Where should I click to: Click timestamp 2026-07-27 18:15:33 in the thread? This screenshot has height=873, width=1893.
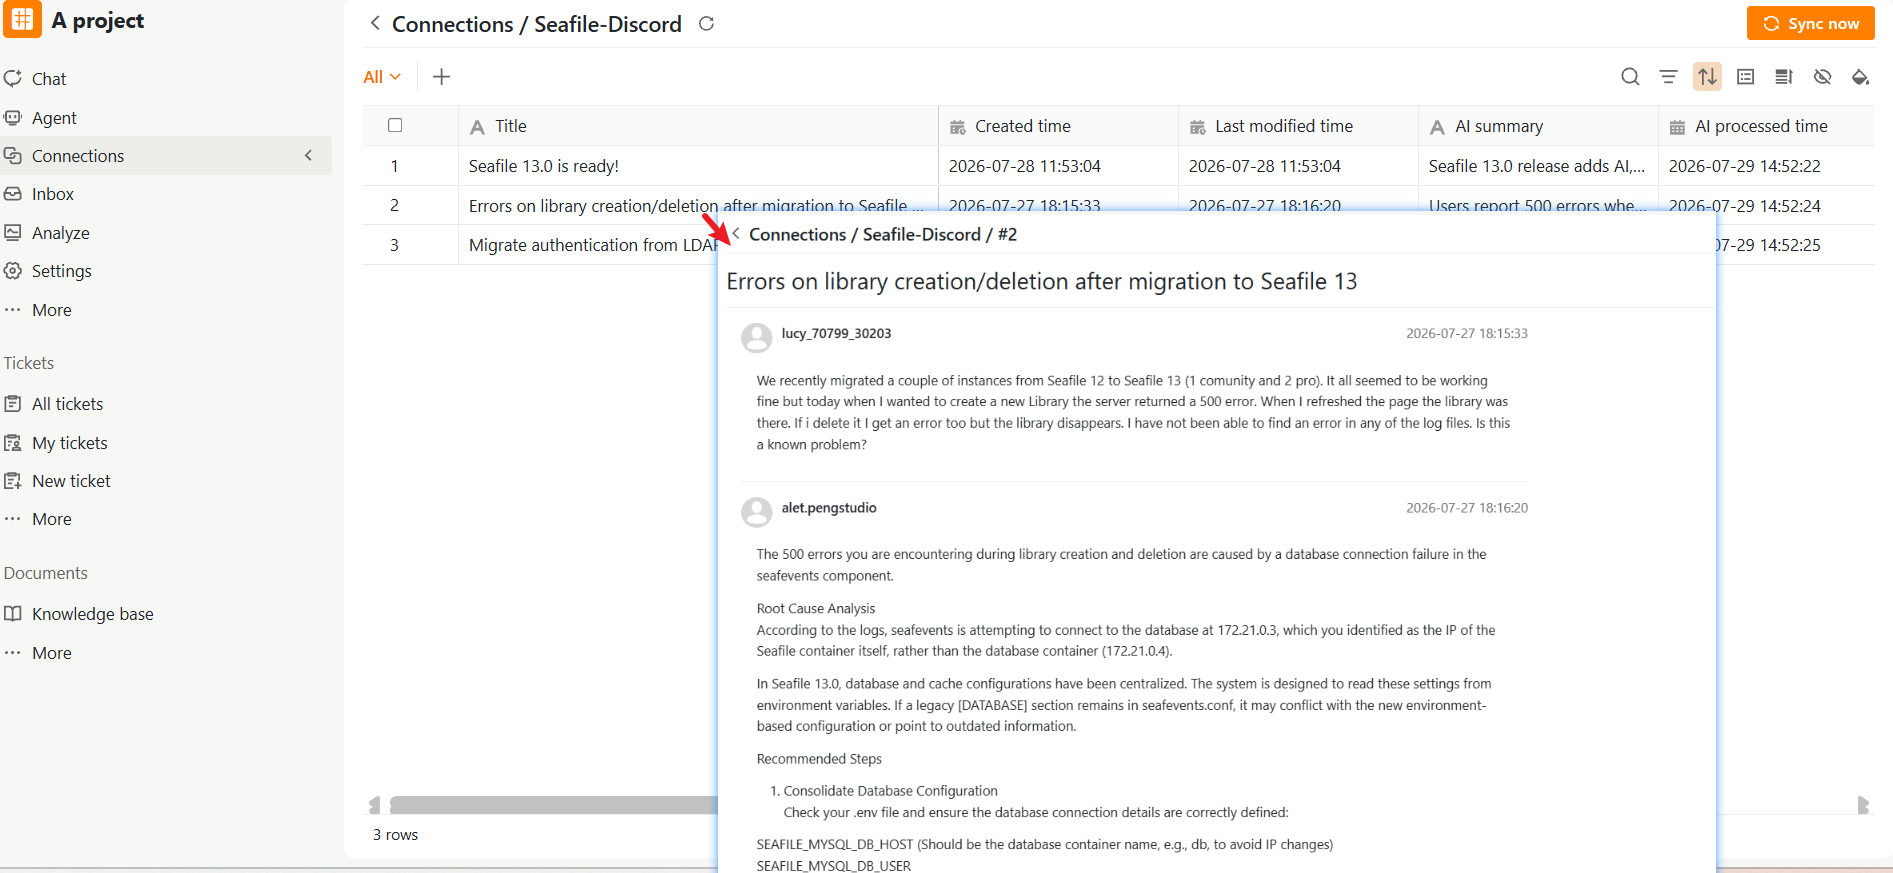1467,334
